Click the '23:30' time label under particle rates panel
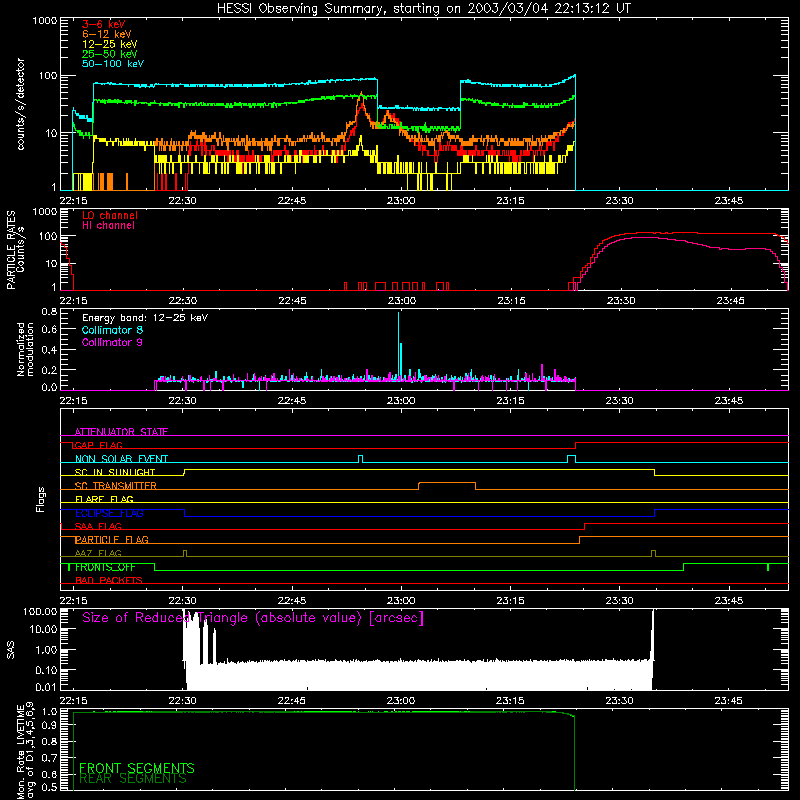Viewport: 800px width, 800px height. [620, 301]
